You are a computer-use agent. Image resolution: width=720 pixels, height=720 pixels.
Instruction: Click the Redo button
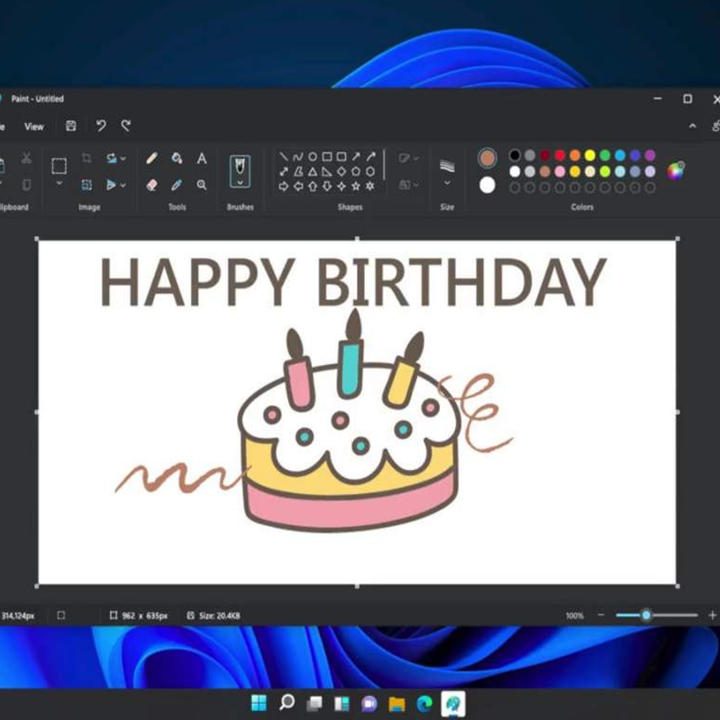click(x=126, y=126)
